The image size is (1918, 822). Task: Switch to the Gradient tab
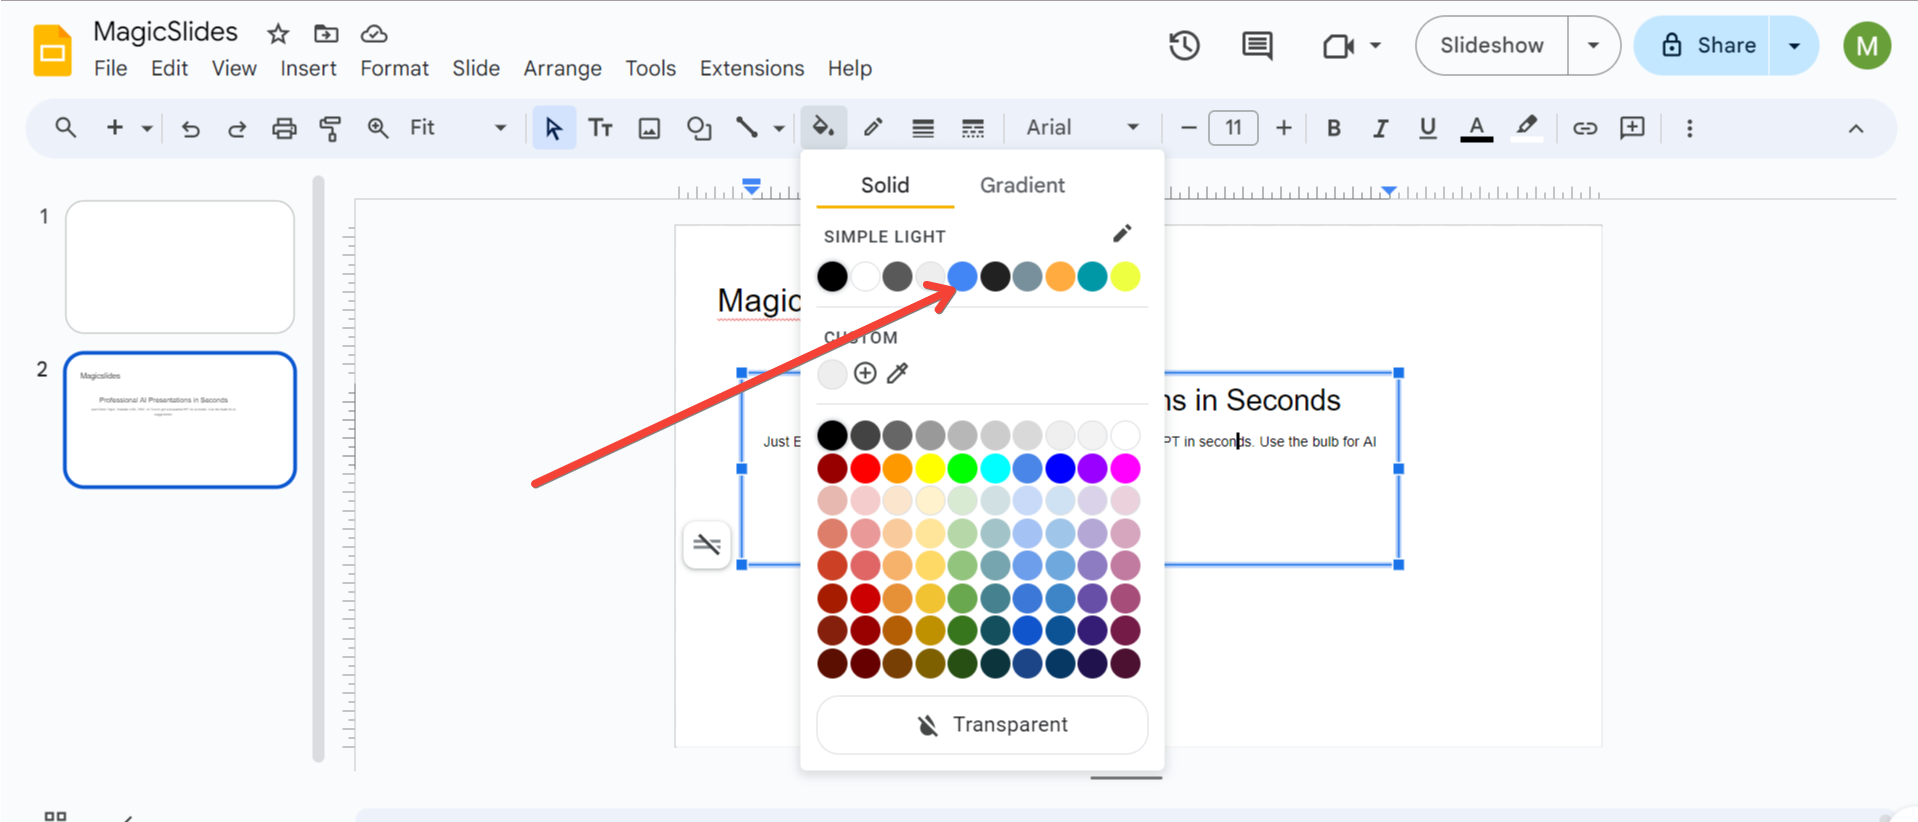pyautogui.click(x=1021, y=185)
